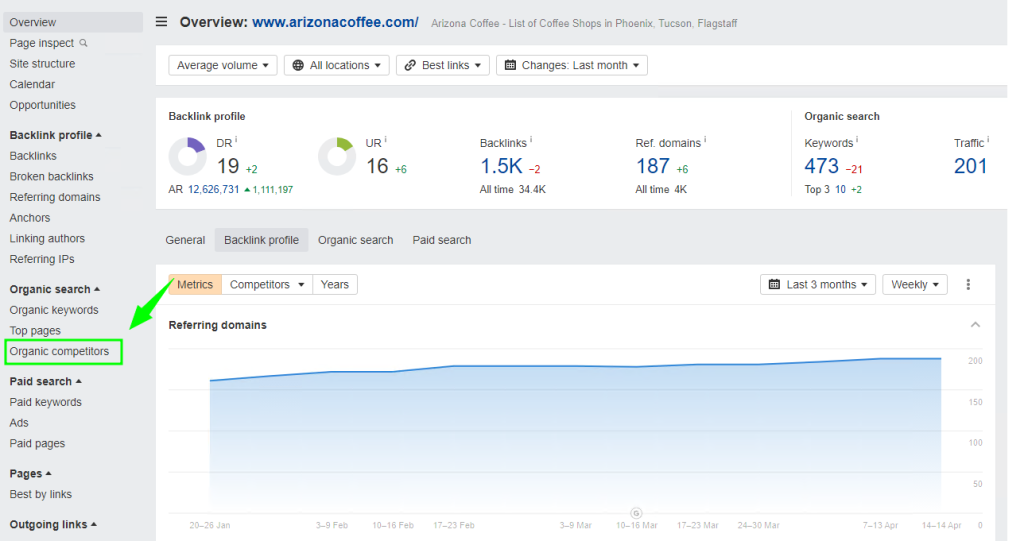Image resolution: width=1024 pixels, height=541 pixels.
Task: Select the Metrics chart toggle
Action: pos(195,285)
